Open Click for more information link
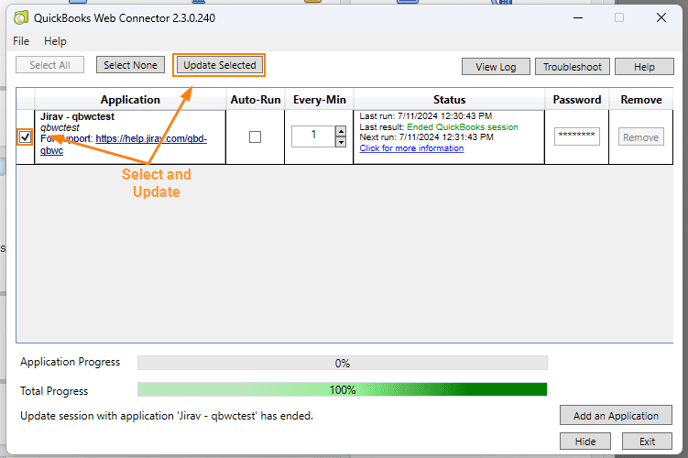Image resolution: width=688 pixels, height=458 pixels. pyautogui.click(x=412, y=148)
